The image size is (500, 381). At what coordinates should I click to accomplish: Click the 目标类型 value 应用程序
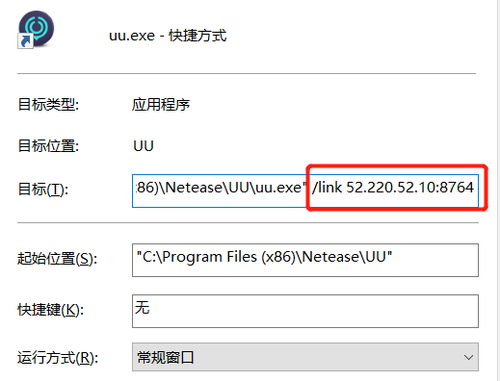tap(161, 105)
